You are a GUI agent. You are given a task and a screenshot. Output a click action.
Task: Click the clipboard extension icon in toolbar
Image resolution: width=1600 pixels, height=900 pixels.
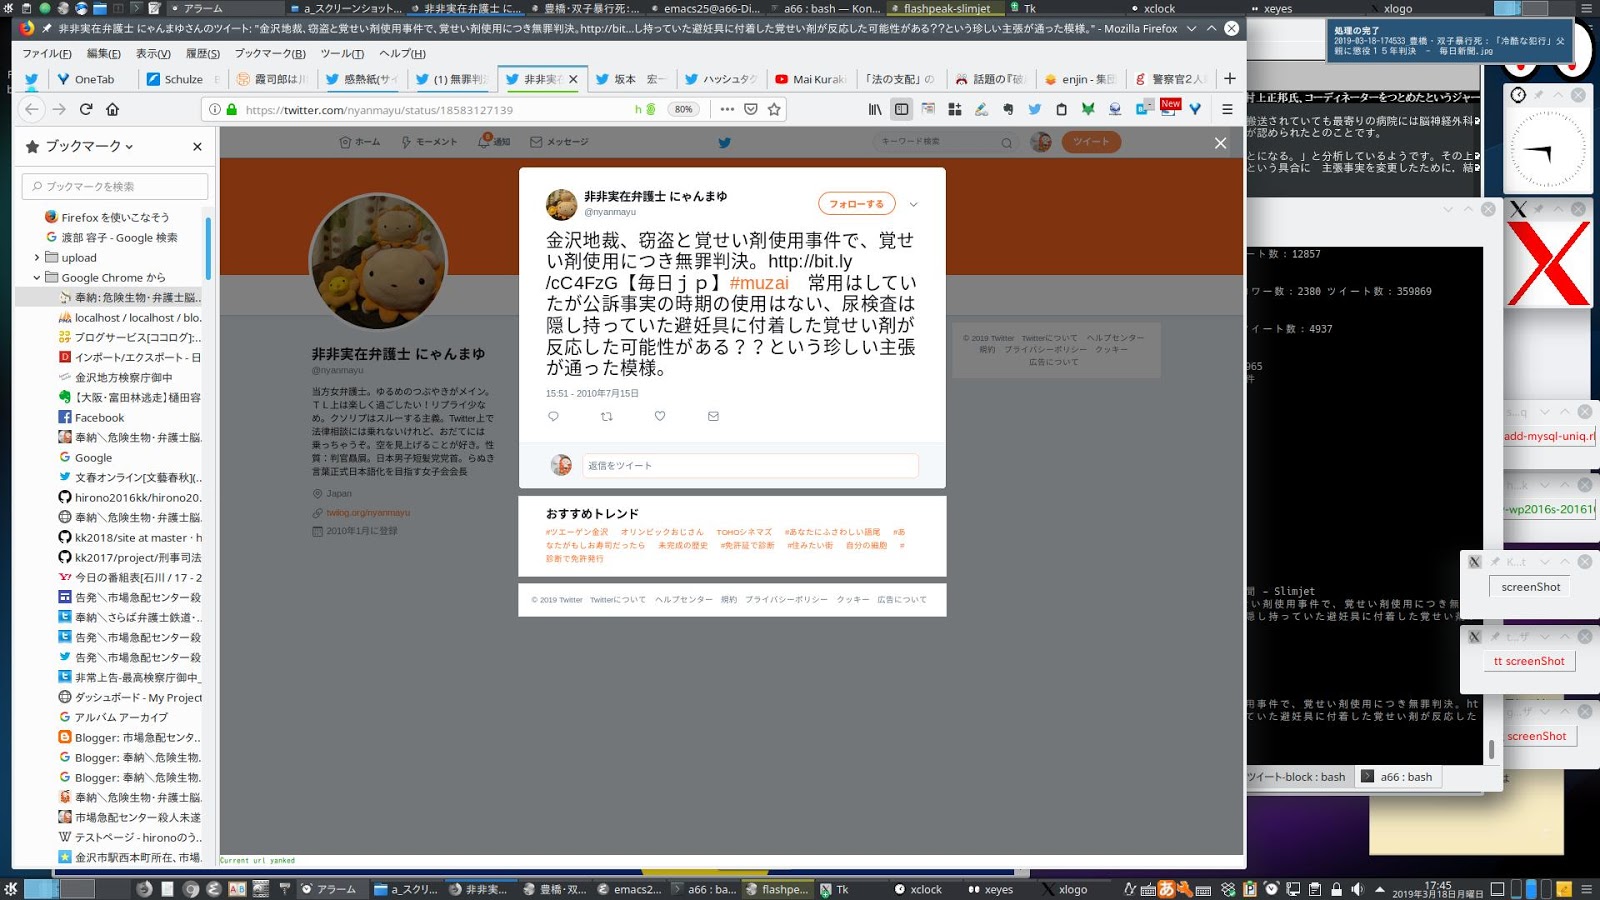click(1061, 109)
